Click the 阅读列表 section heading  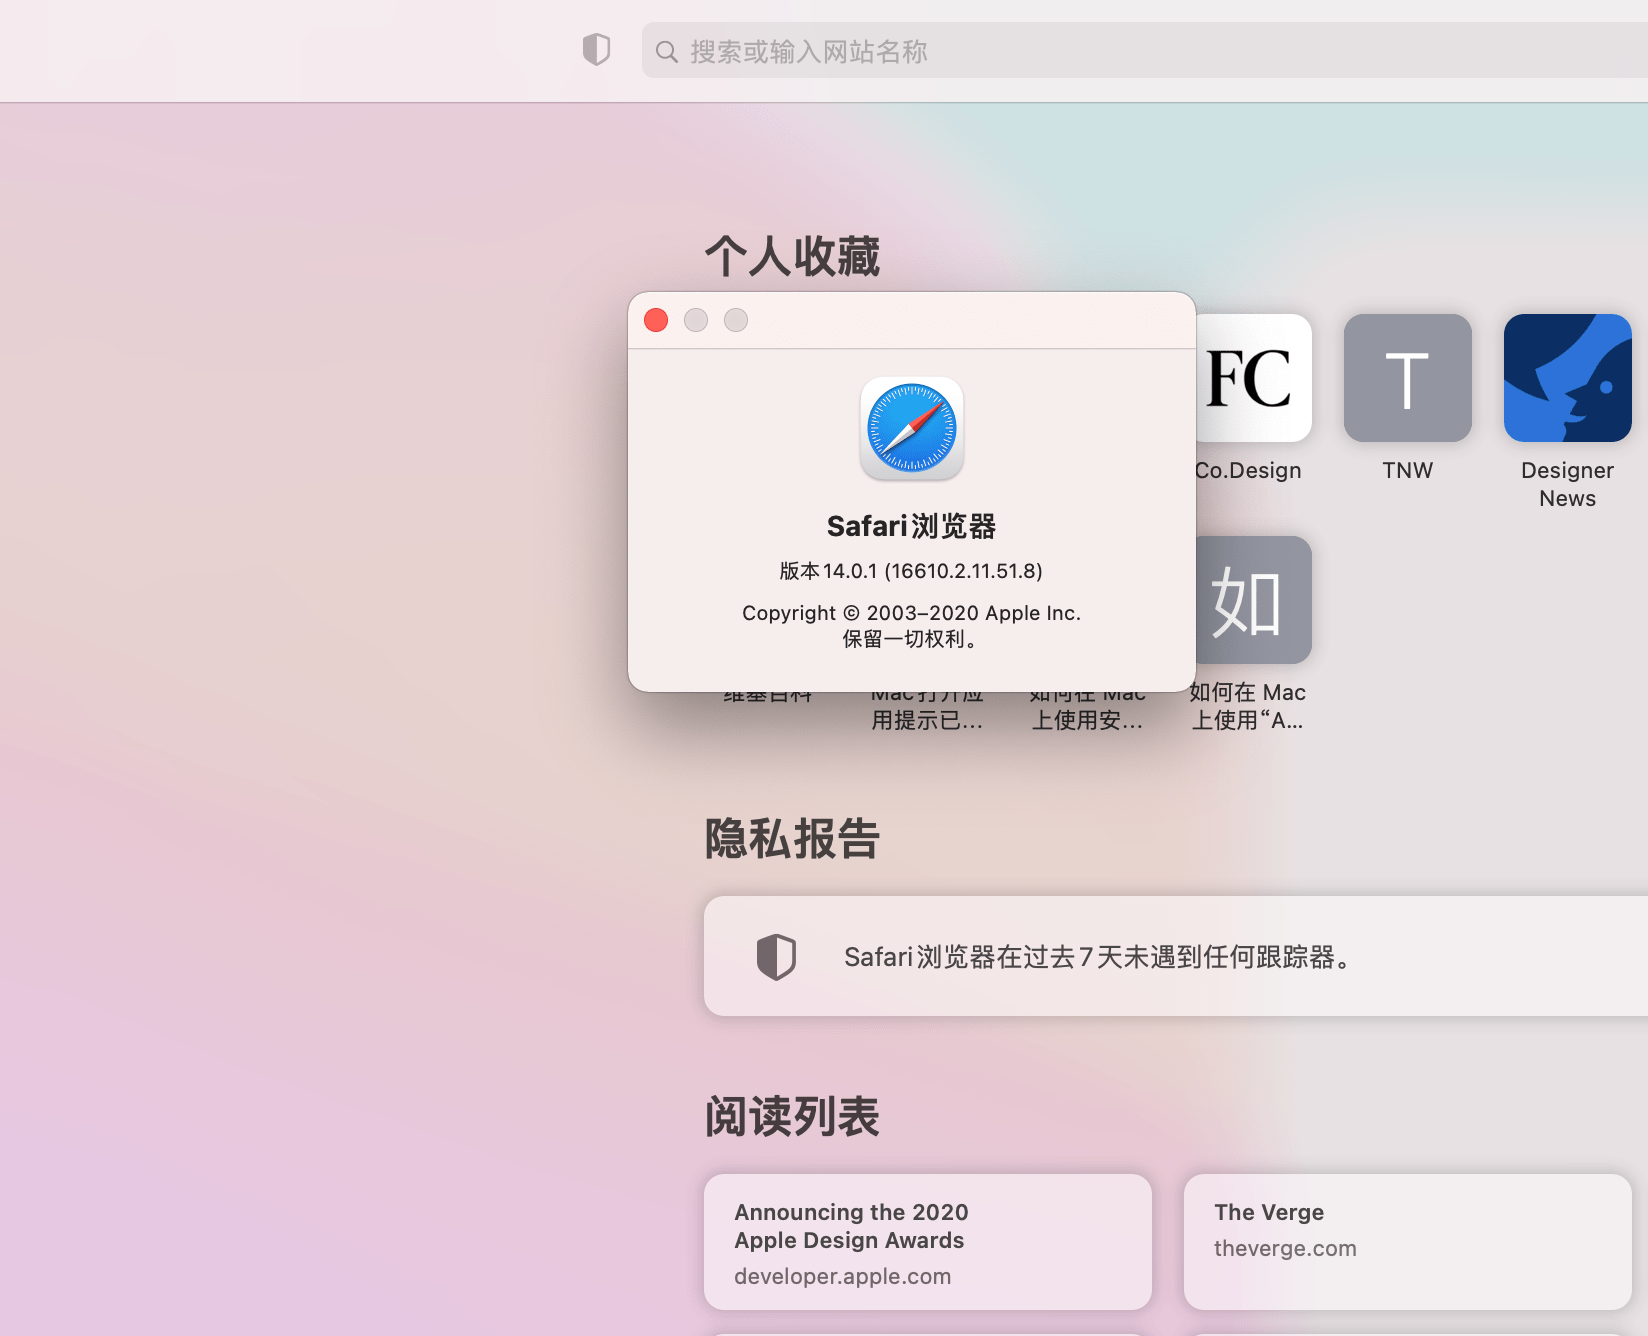[793, 1116]
